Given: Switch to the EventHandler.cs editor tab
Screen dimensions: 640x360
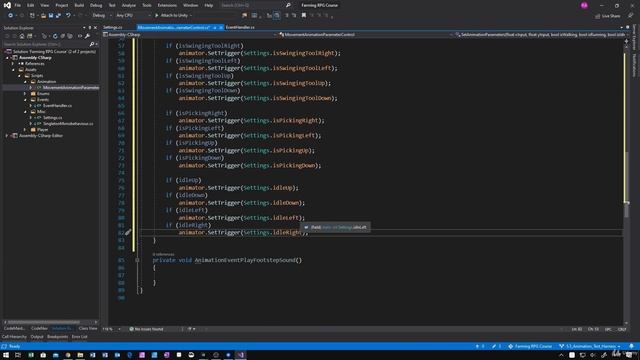Looking at the screenshot, I should tap(240, 27).
